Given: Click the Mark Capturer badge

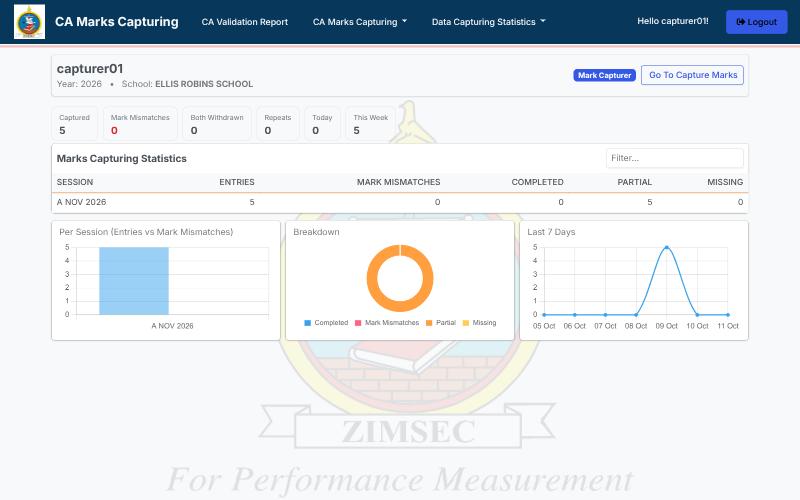Looking at the screenshot, I should pos(604,75).
